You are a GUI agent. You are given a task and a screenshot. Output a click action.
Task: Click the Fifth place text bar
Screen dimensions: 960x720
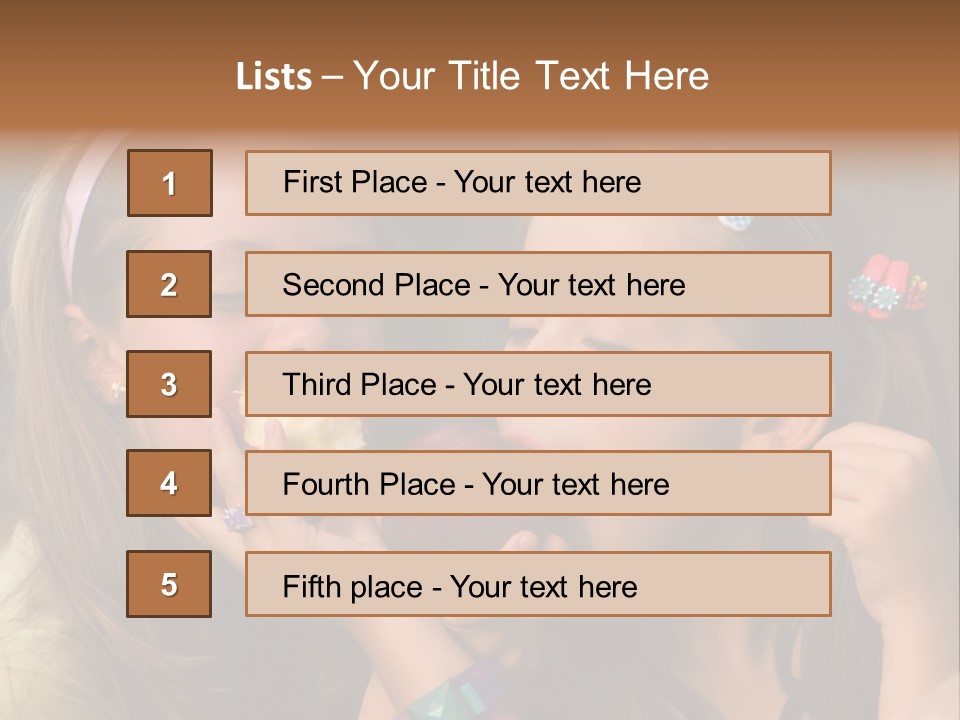[x=538, y=584]
